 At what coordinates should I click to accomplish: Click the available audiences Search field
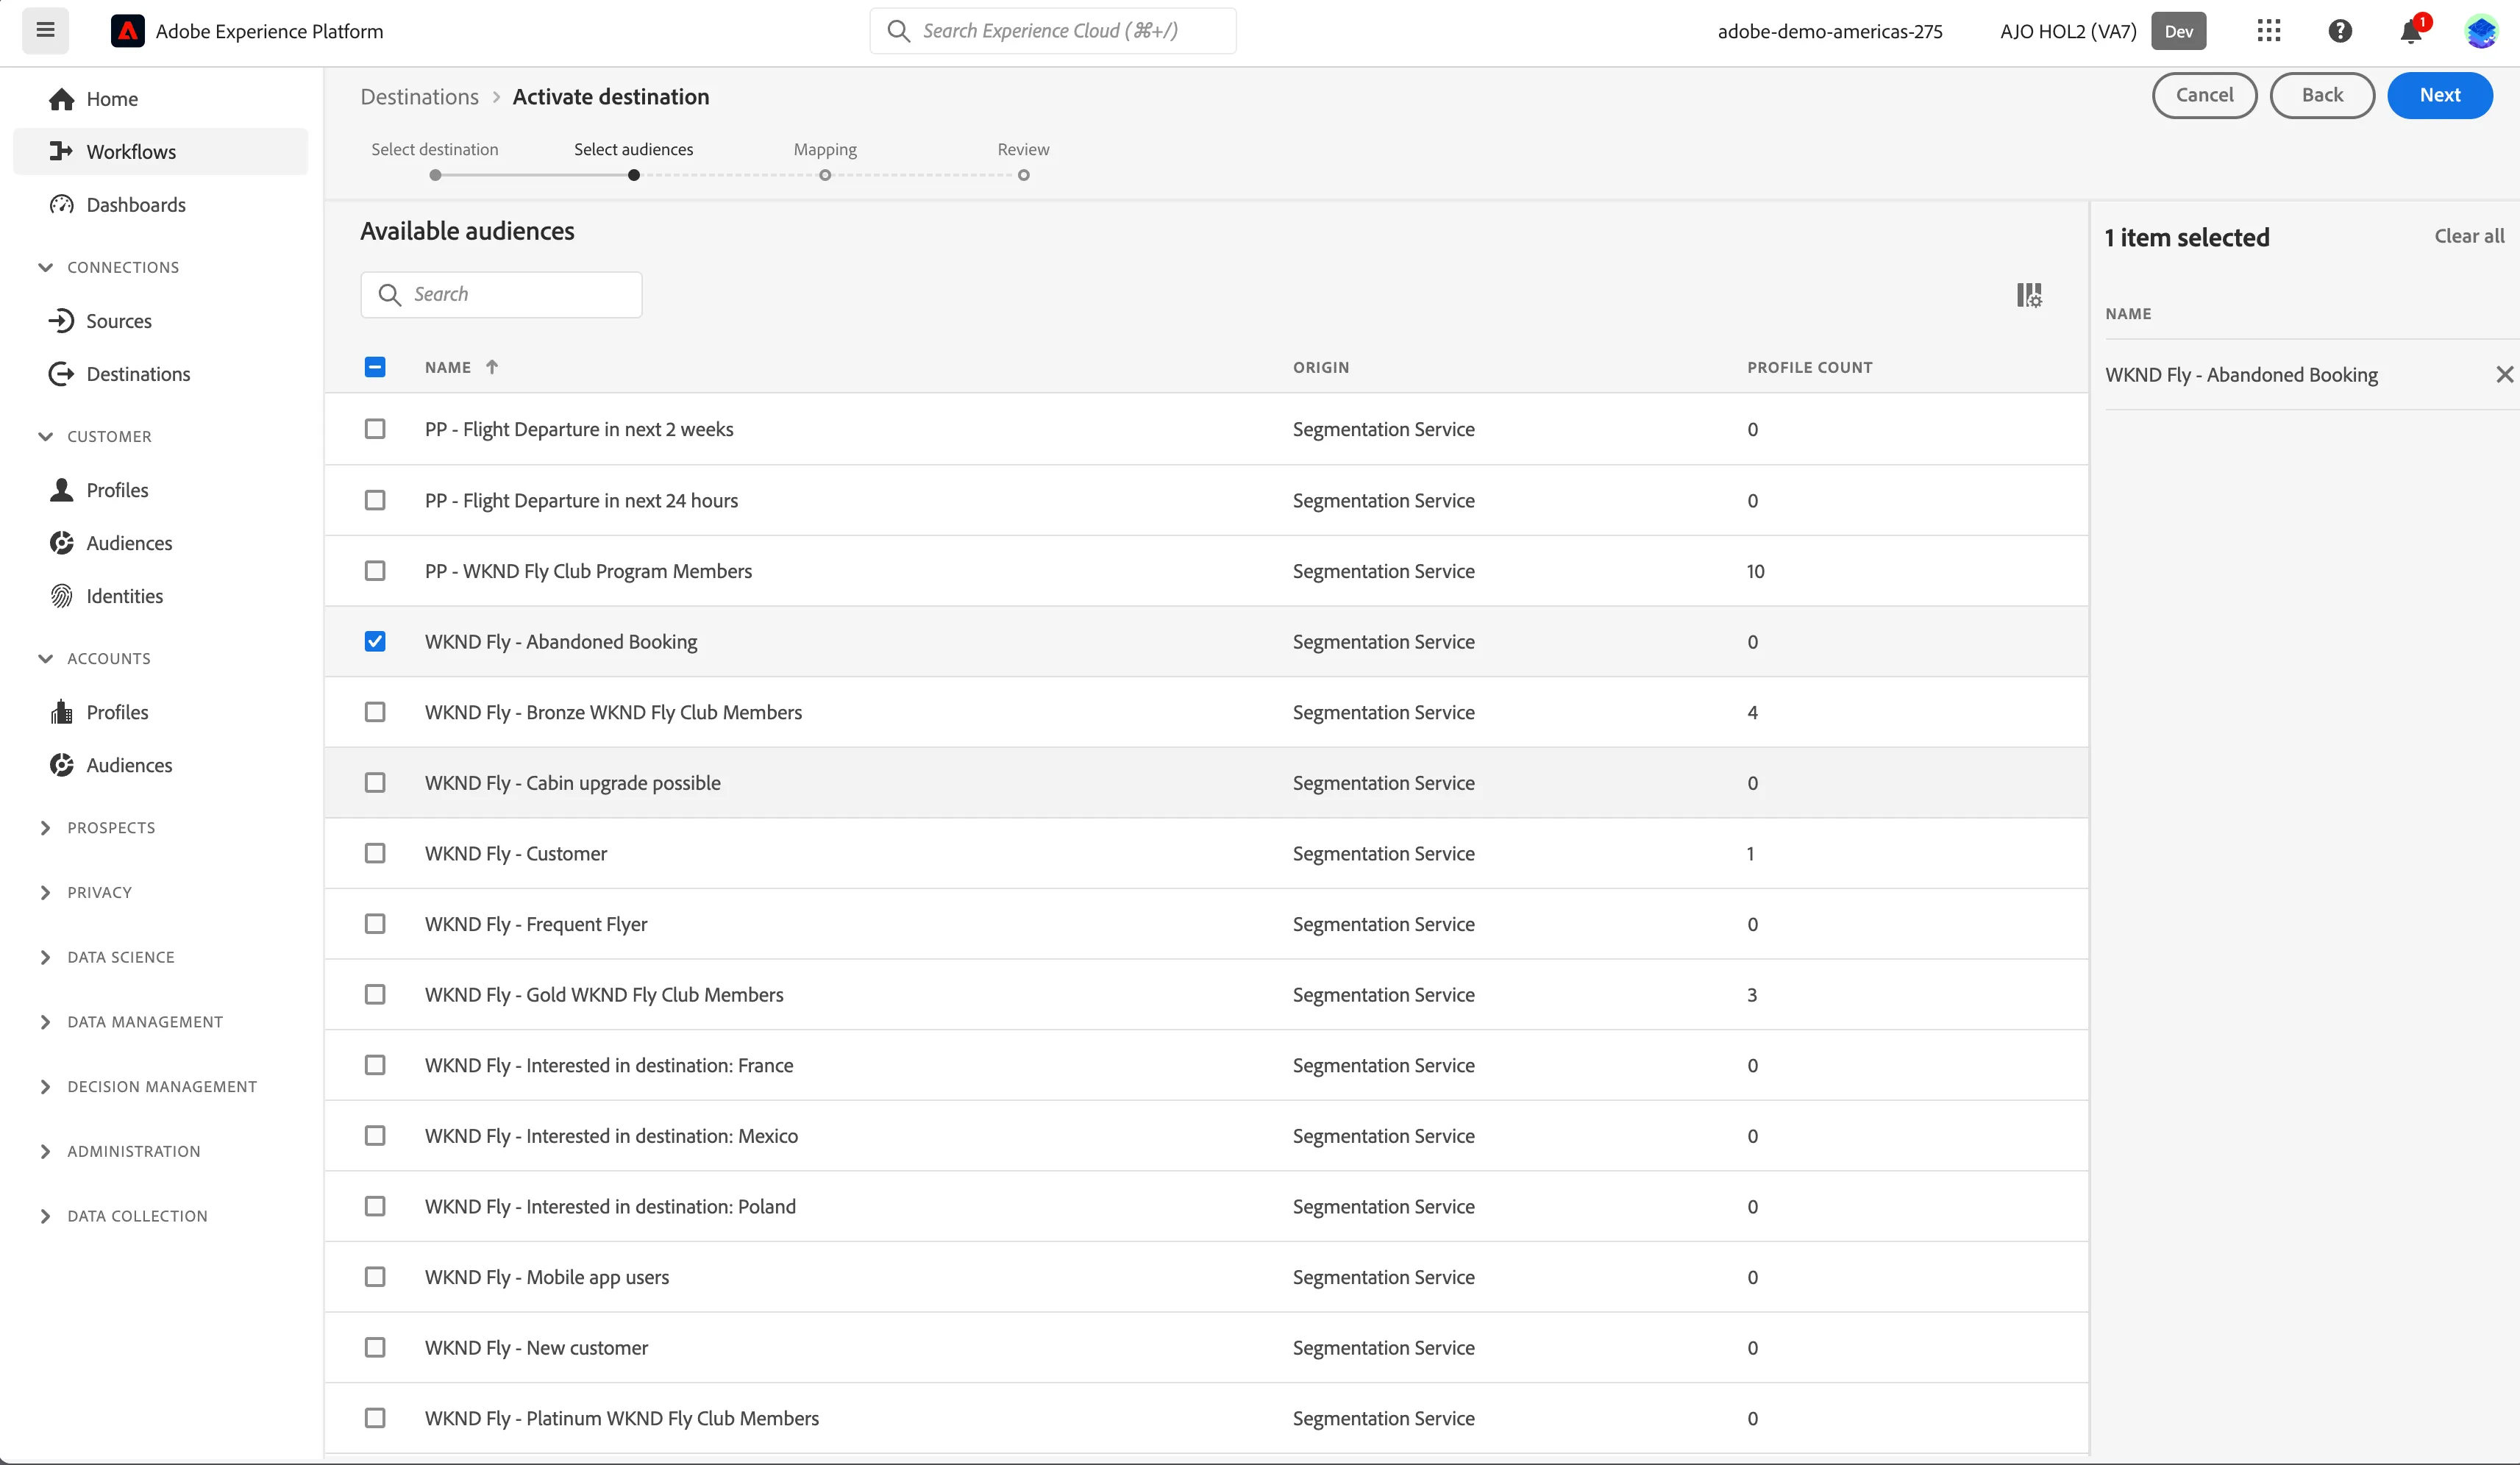pyautogui.click(x=501, y=295)
